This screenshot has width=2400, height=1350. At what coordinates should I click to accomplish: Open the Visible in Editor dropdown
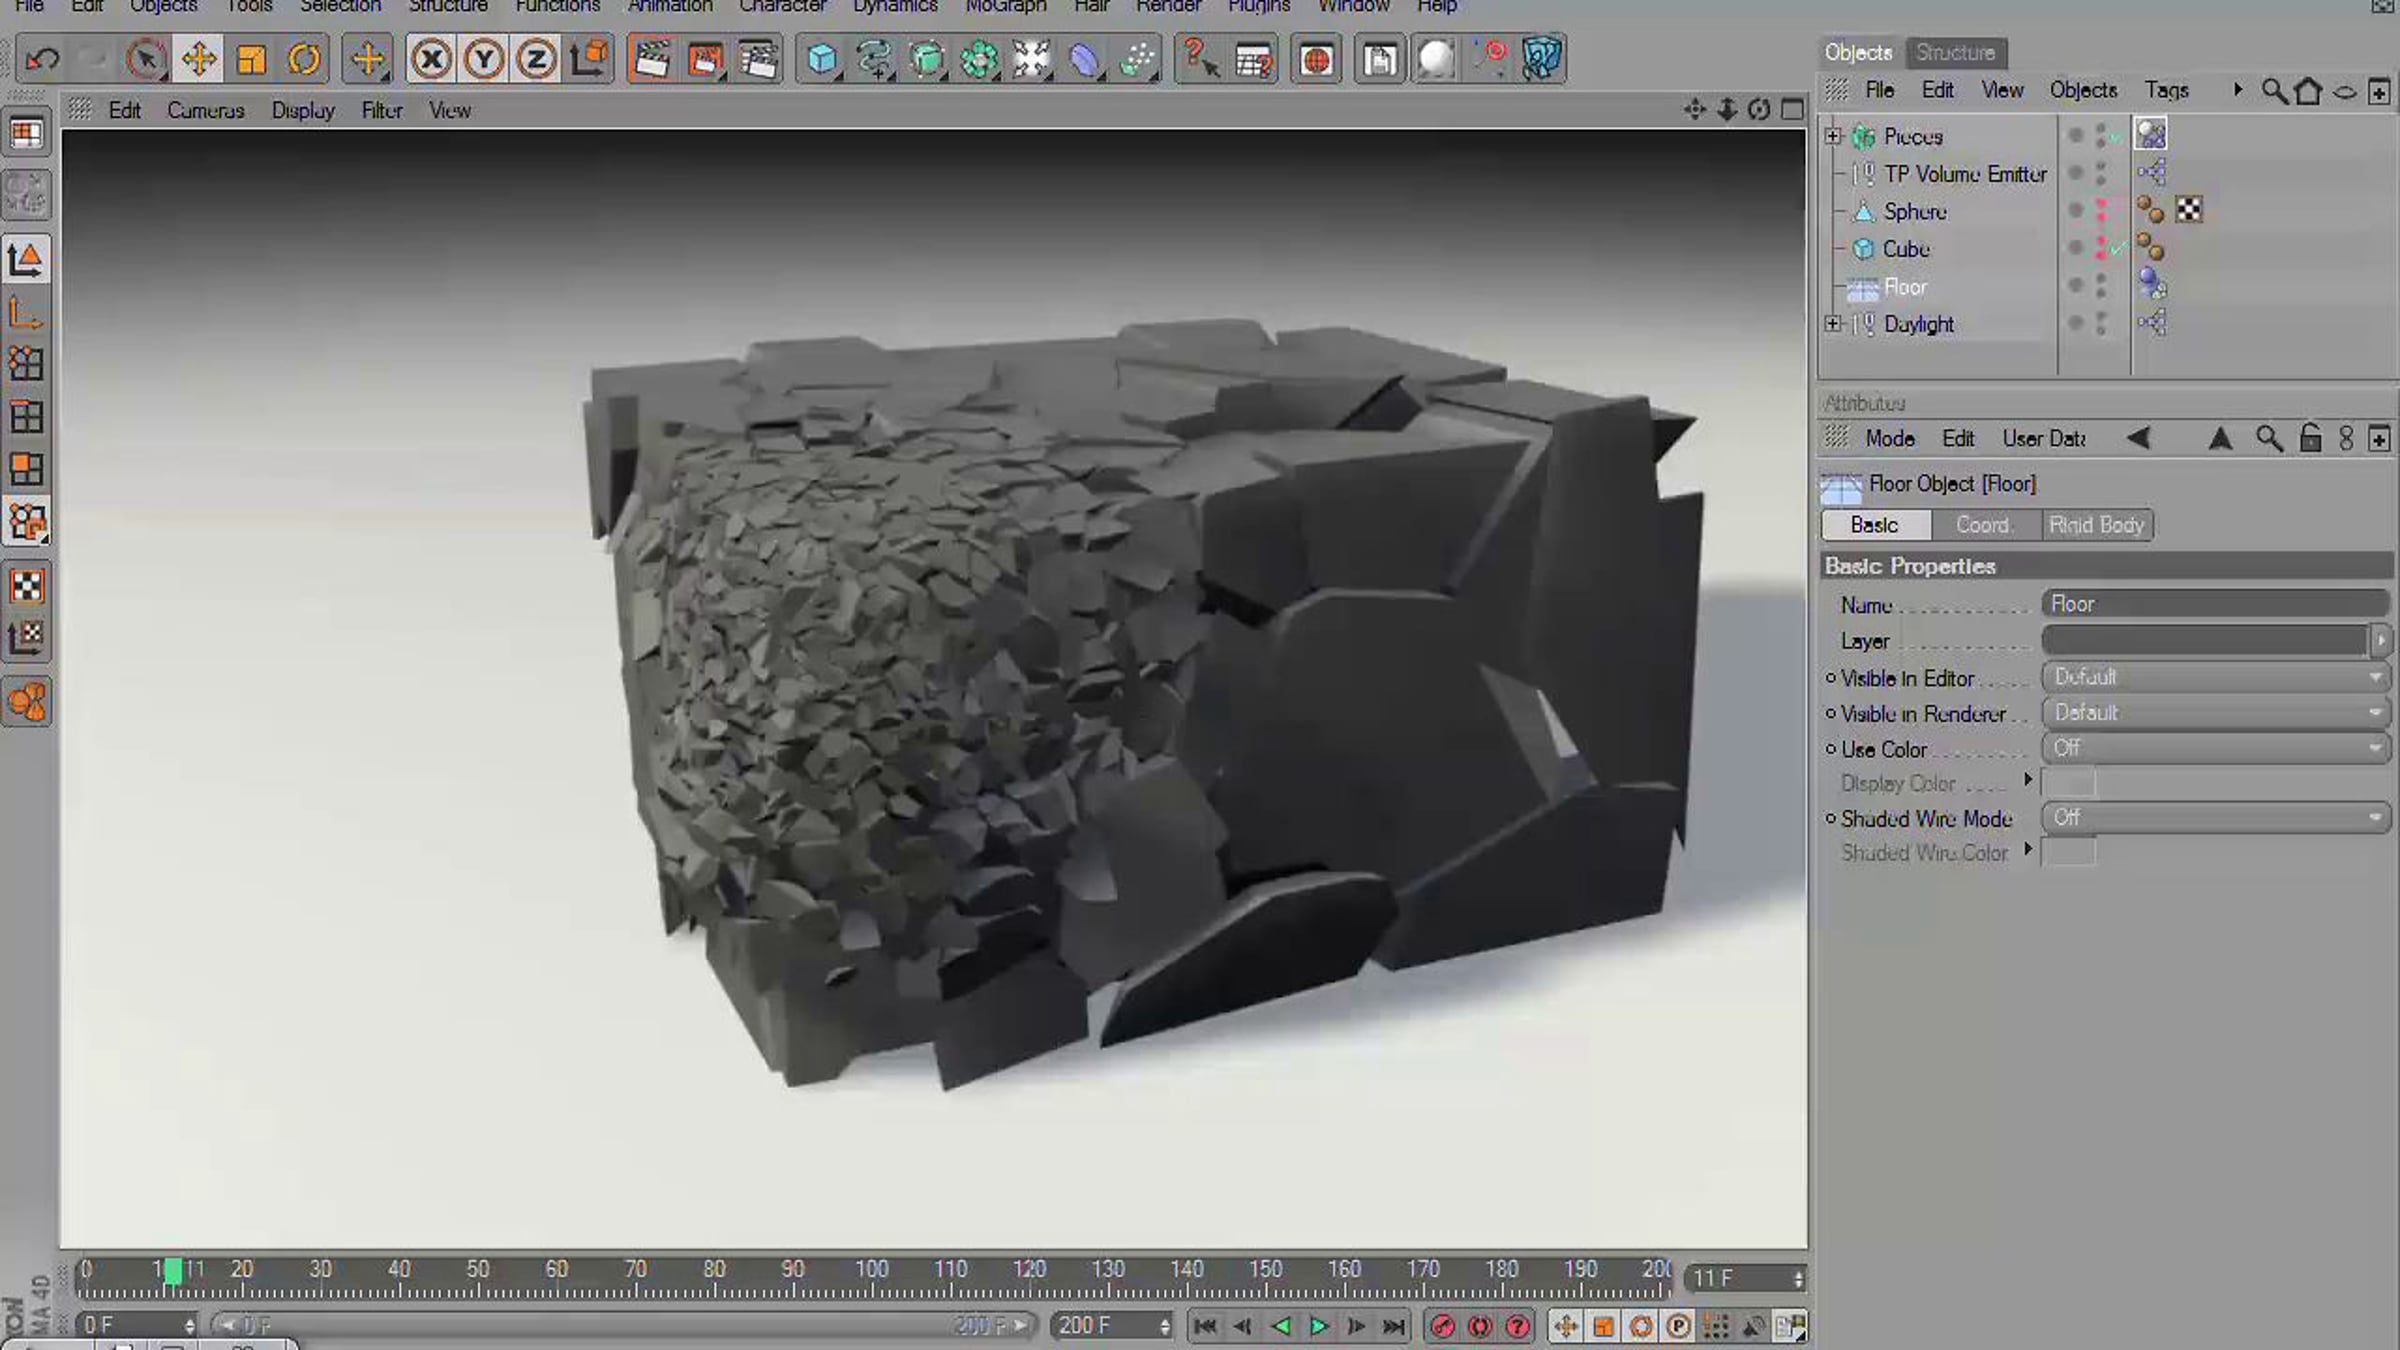(x=2215, y=677)
